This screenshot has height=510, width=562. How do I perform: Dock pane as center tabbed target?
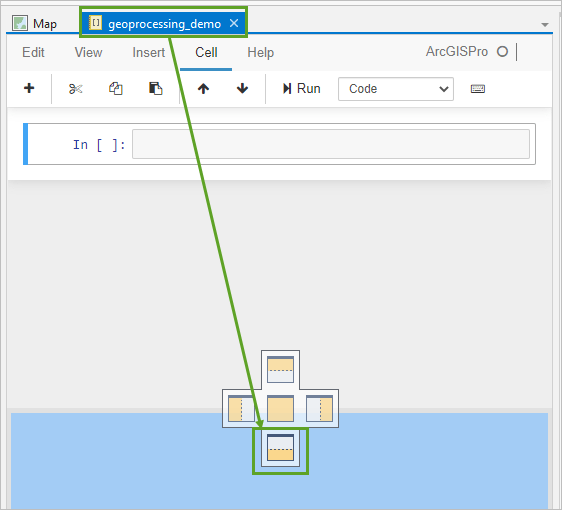(x=280, y=408)
